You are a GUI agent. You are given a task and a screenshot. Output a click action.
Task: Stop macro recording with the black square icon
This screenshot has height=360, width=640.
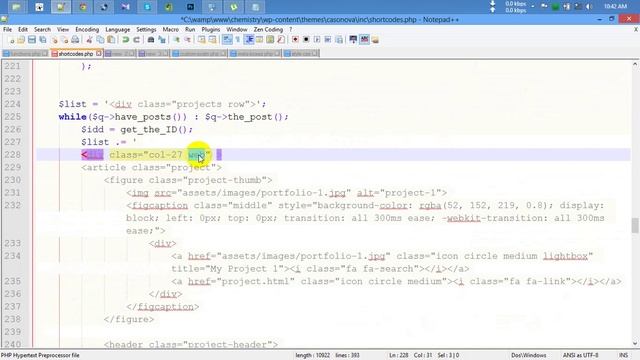(x=306, y=40)
